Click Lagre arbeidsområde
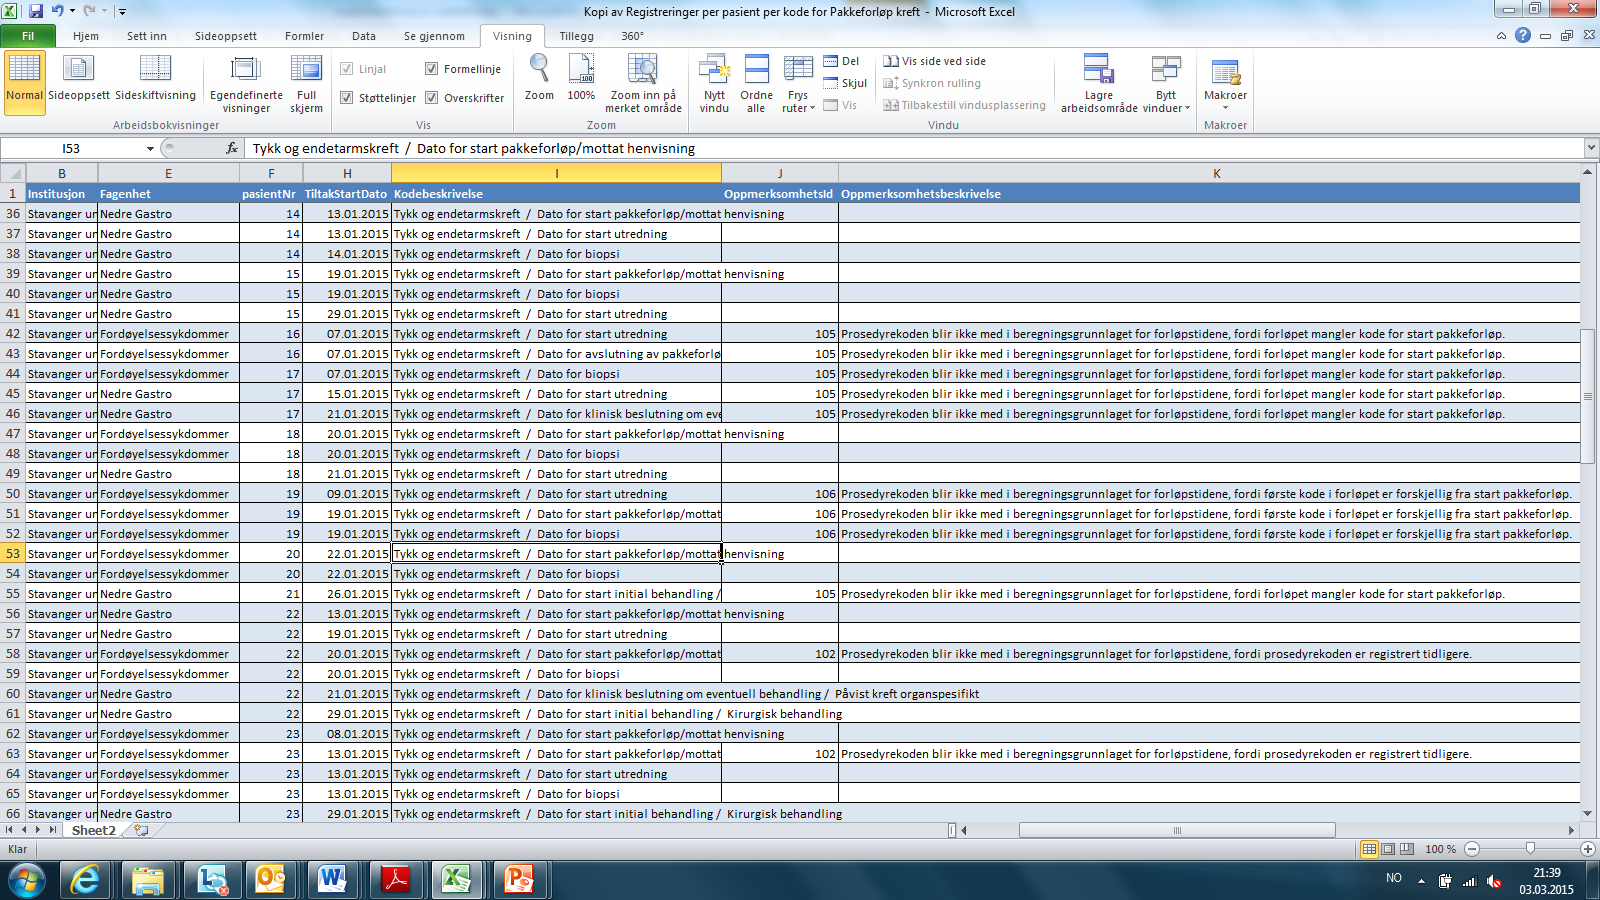 pyautogui.click(x=1098, y=84)
